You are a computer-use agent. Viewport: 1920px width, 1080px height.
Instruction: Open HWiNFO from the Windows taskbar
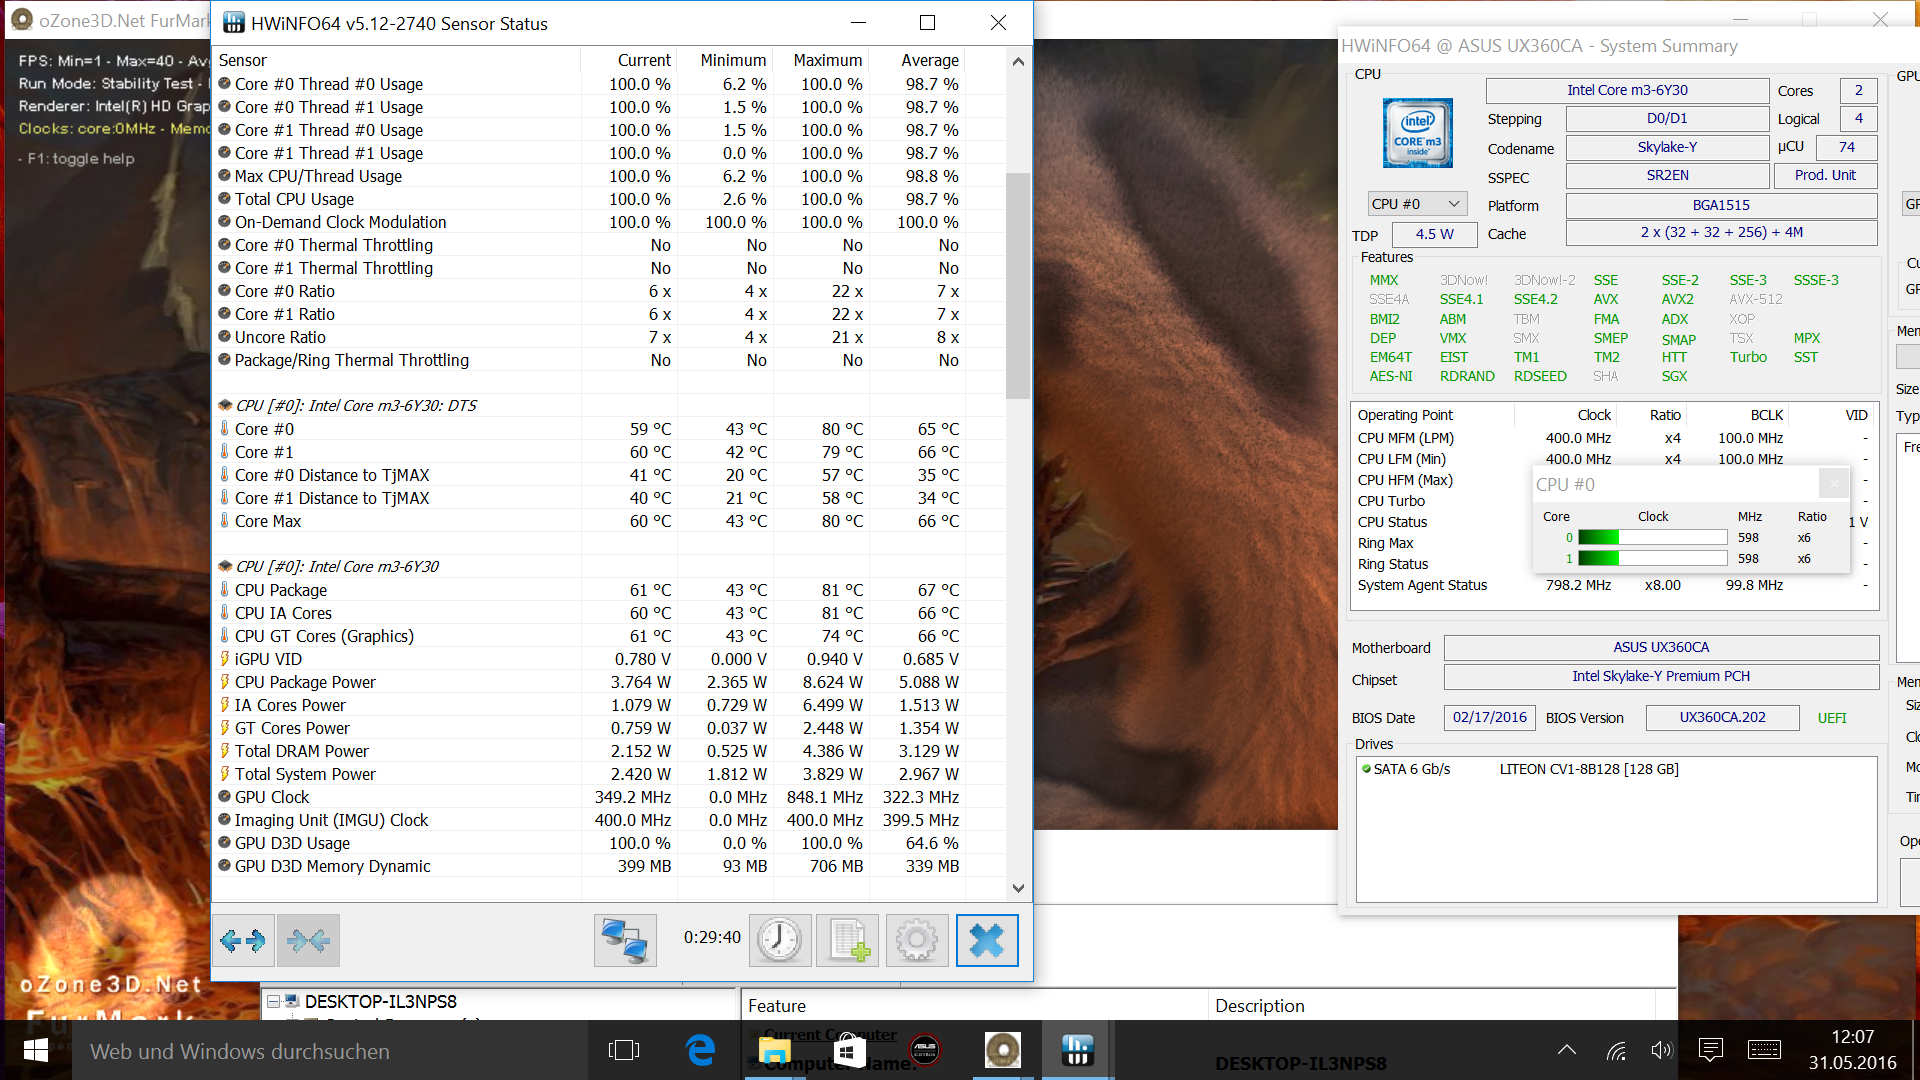tap(1077, 1050)
